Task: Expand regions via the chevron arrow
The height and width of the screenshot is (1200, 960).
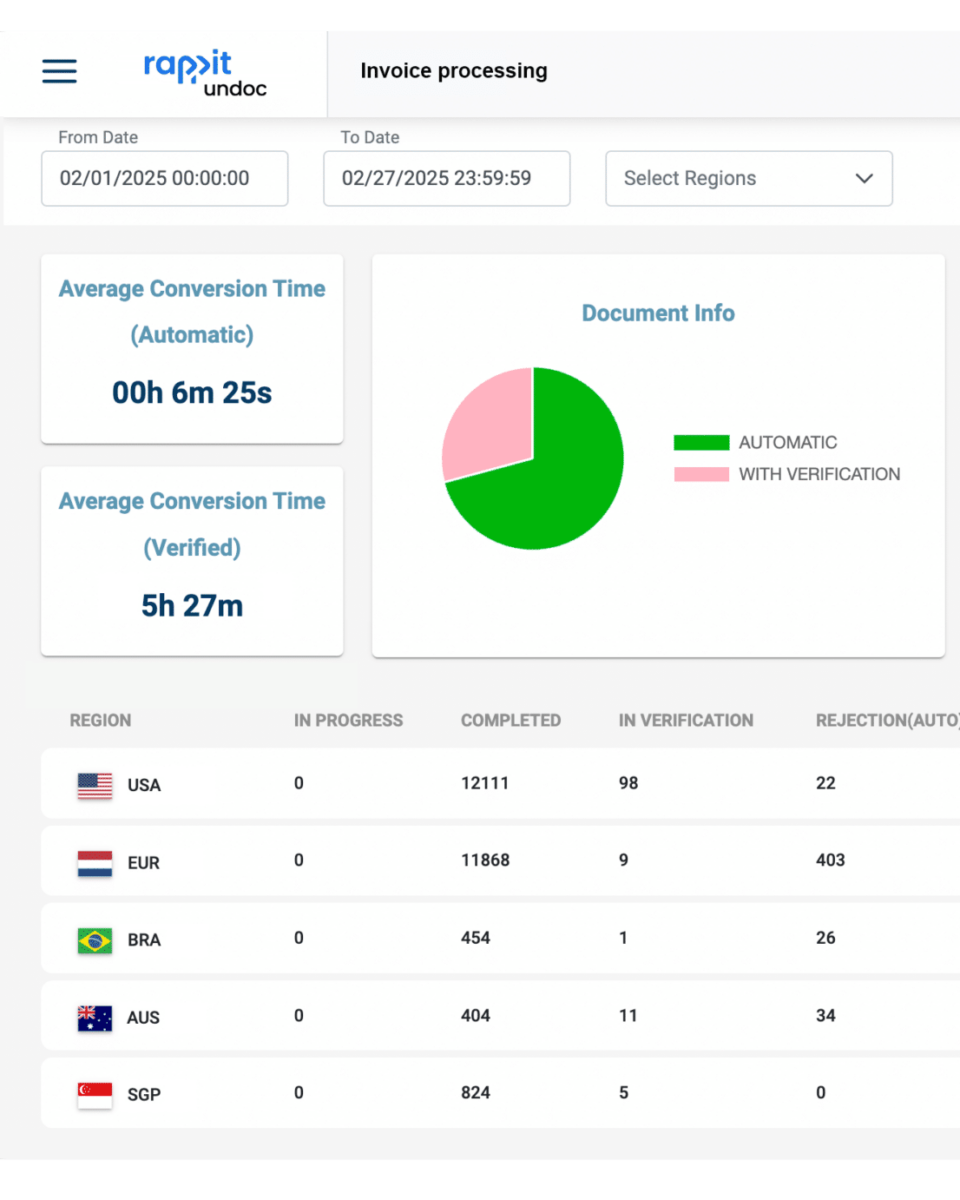Action: pos(864,178)
